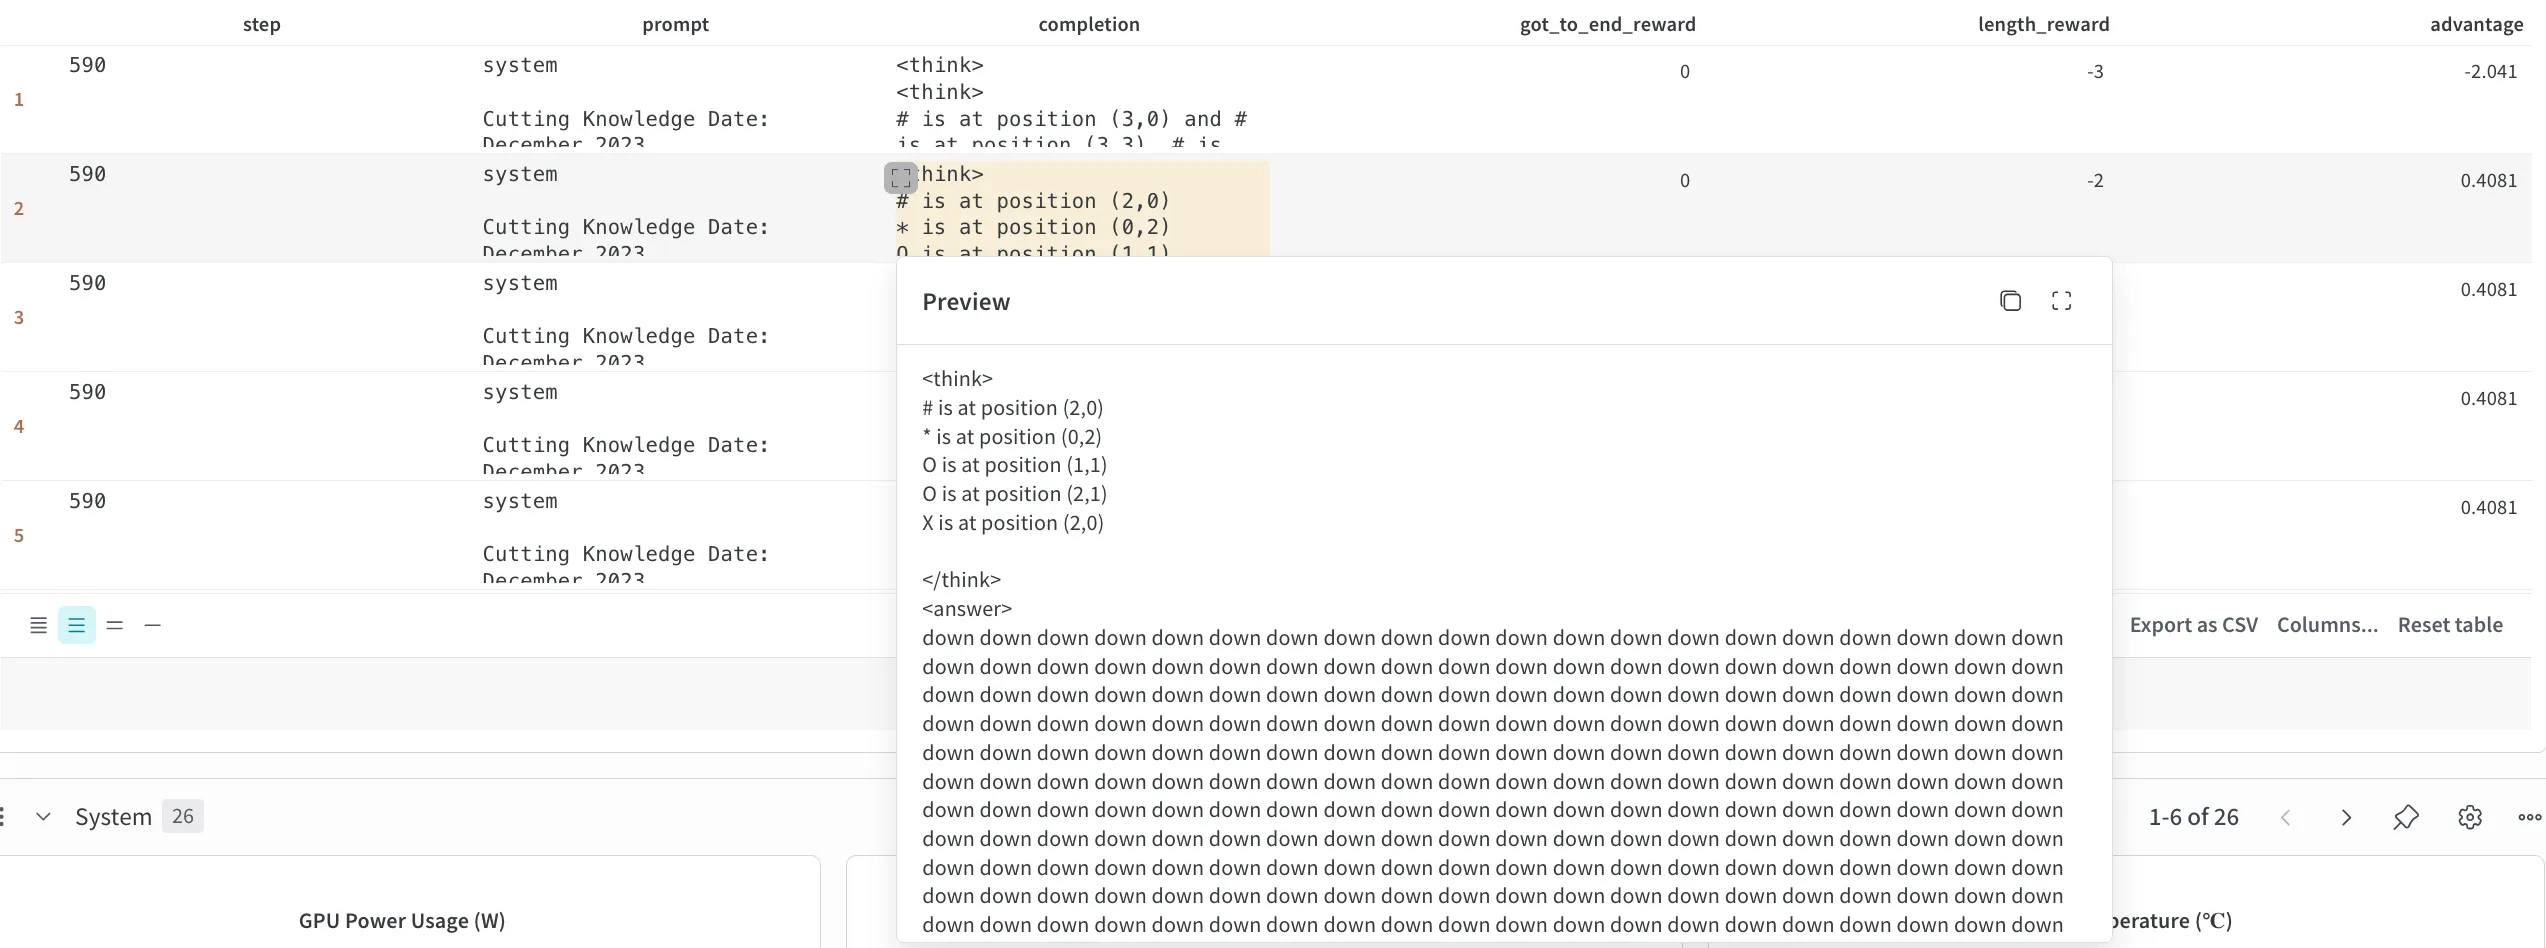The height and width of the screenshot is (948, 2546).
Task: Open the table settings gear
Action: 2470,817
